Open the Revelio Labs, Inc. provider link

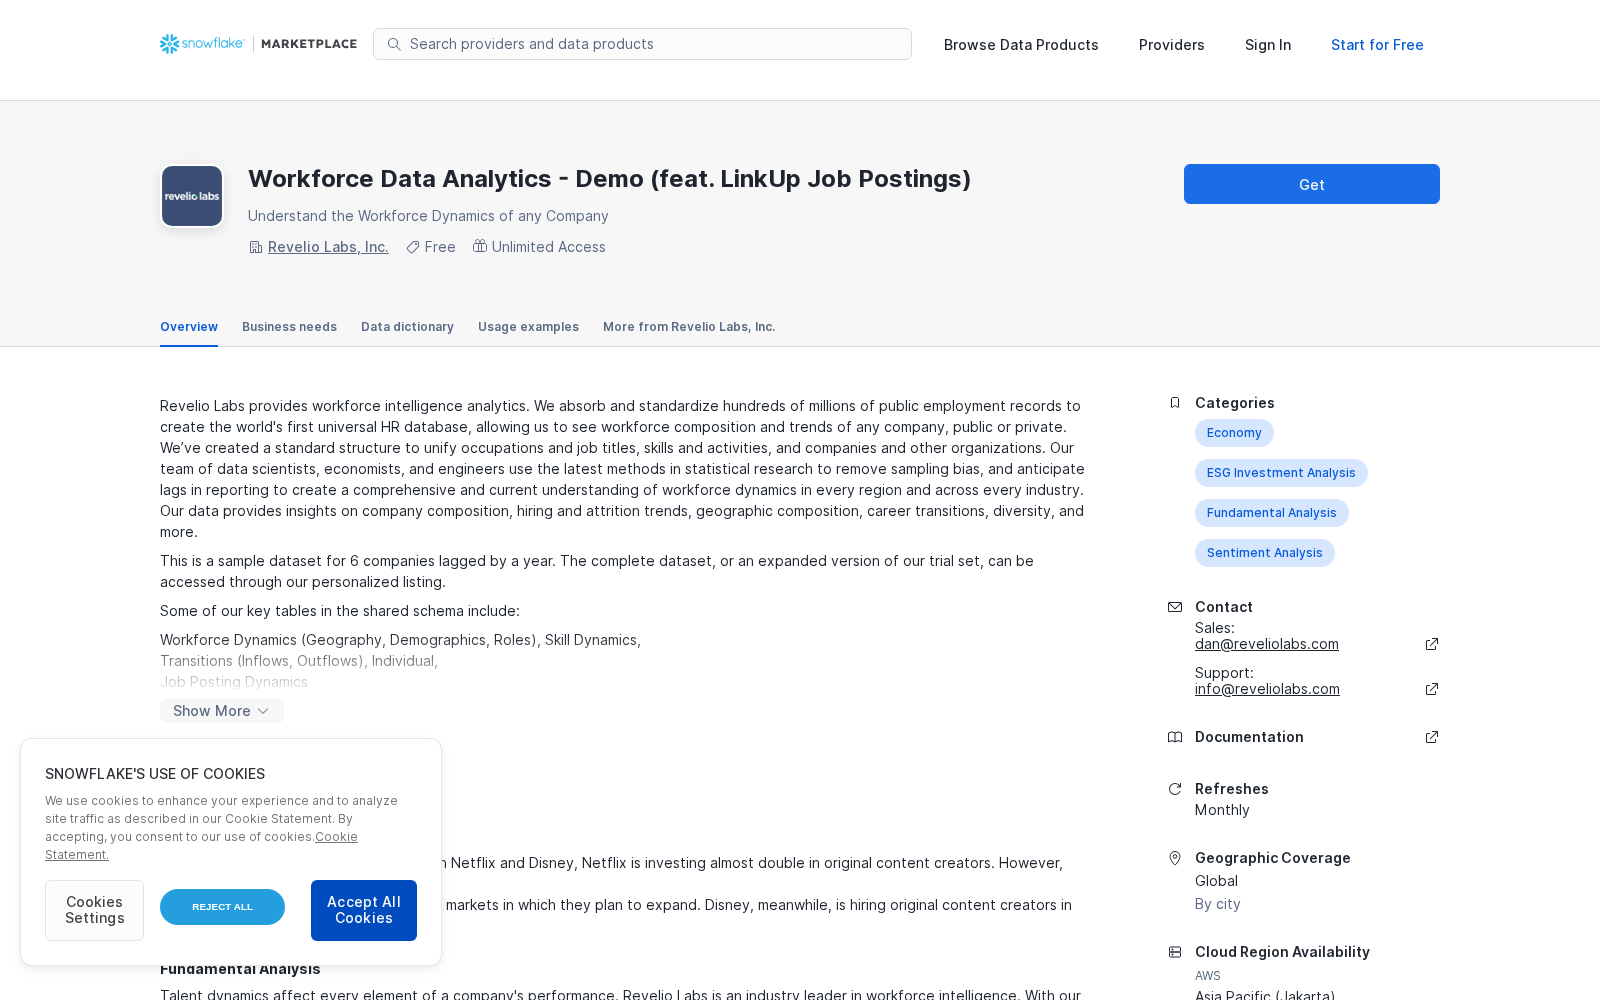coord(328,247)
